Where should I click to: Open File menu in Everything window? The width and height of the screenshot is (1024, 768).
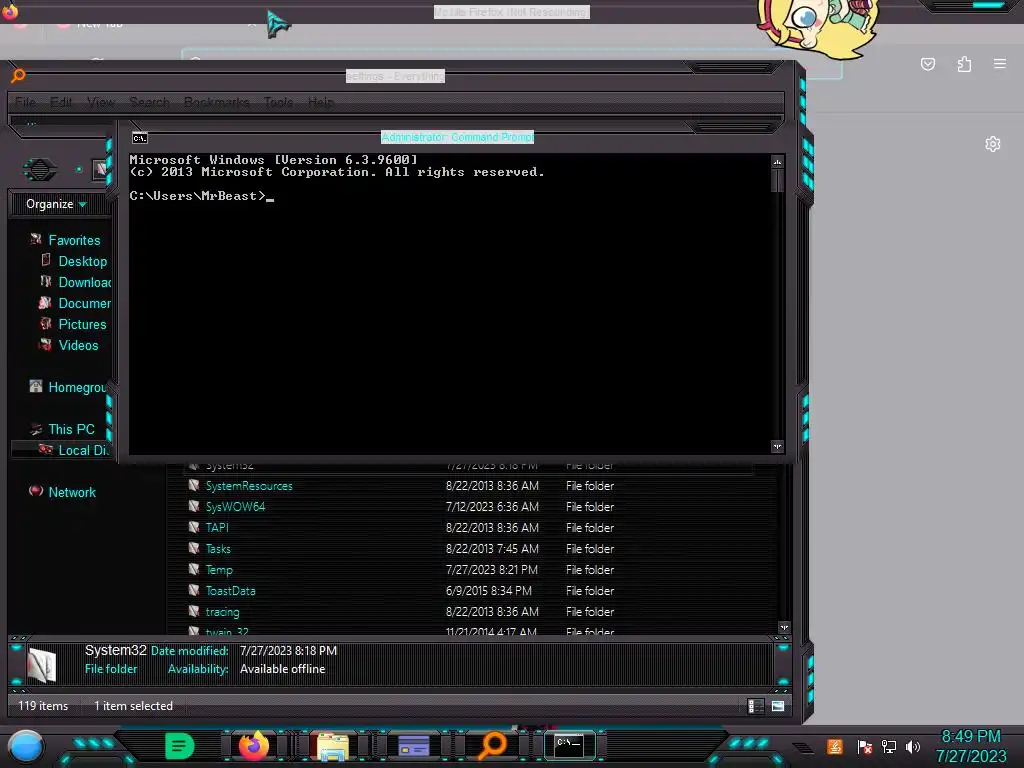click(25, 102)
